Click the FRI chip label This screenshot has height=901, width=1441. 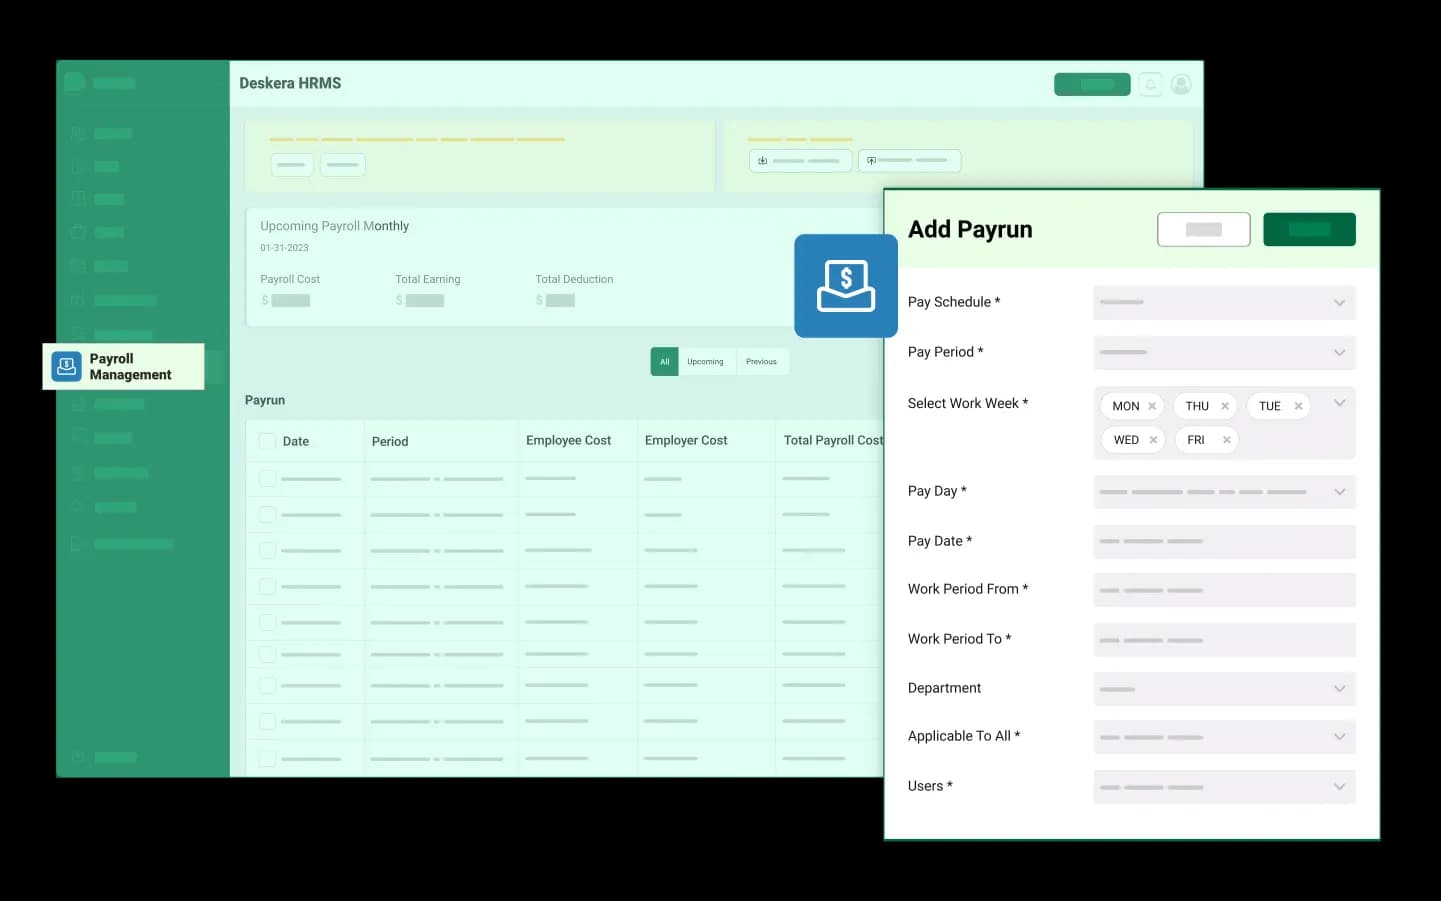(x=1196, y=440)
